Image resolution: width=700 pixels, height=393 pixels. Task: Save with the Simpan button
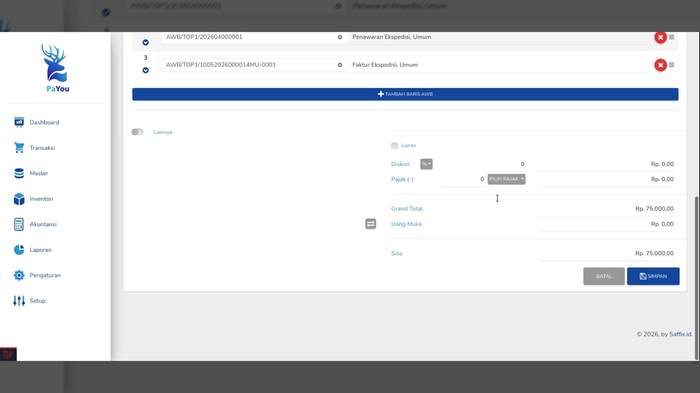tap(653, 276)
